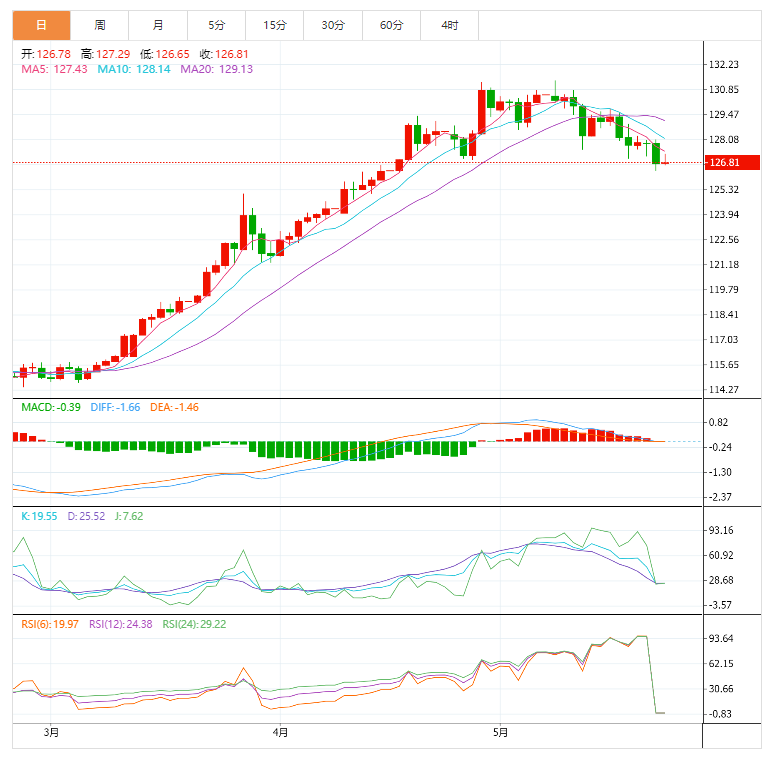Click the 28.68 KDJ axis label
The width and height of the screenshot is (772, 759).
[x=721, y=580]
